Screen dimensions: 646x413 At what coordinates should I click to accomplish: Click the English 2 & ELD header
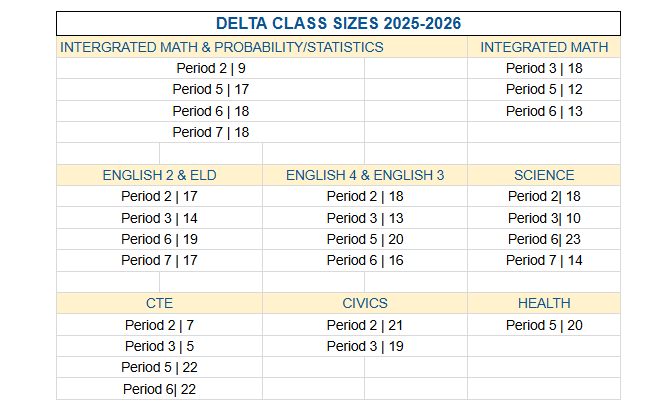coord(159,175)
